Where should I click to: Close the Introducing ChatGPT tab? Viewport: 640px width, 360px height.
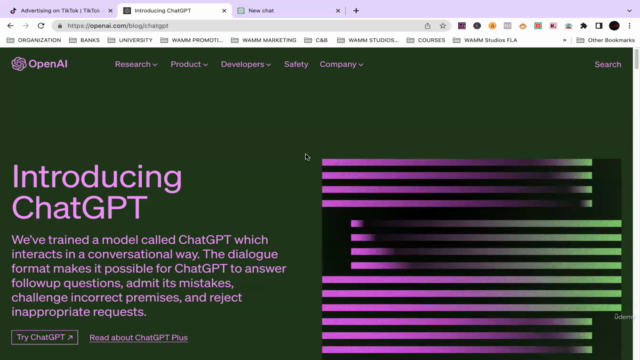pos(224,11)
